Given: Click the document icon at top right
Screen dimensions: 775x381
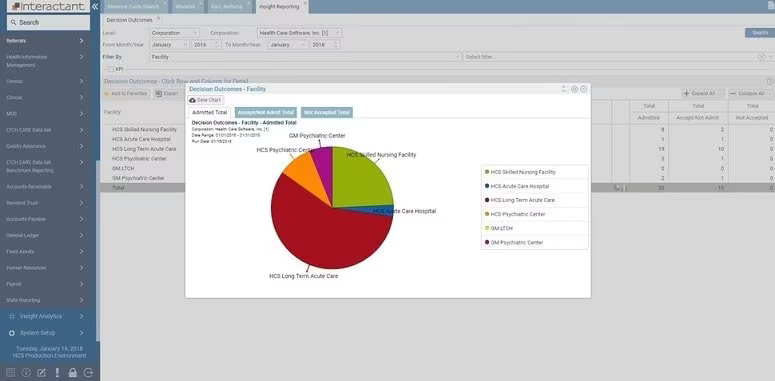Looking at the screenshot, I should (x=770, y=5).
